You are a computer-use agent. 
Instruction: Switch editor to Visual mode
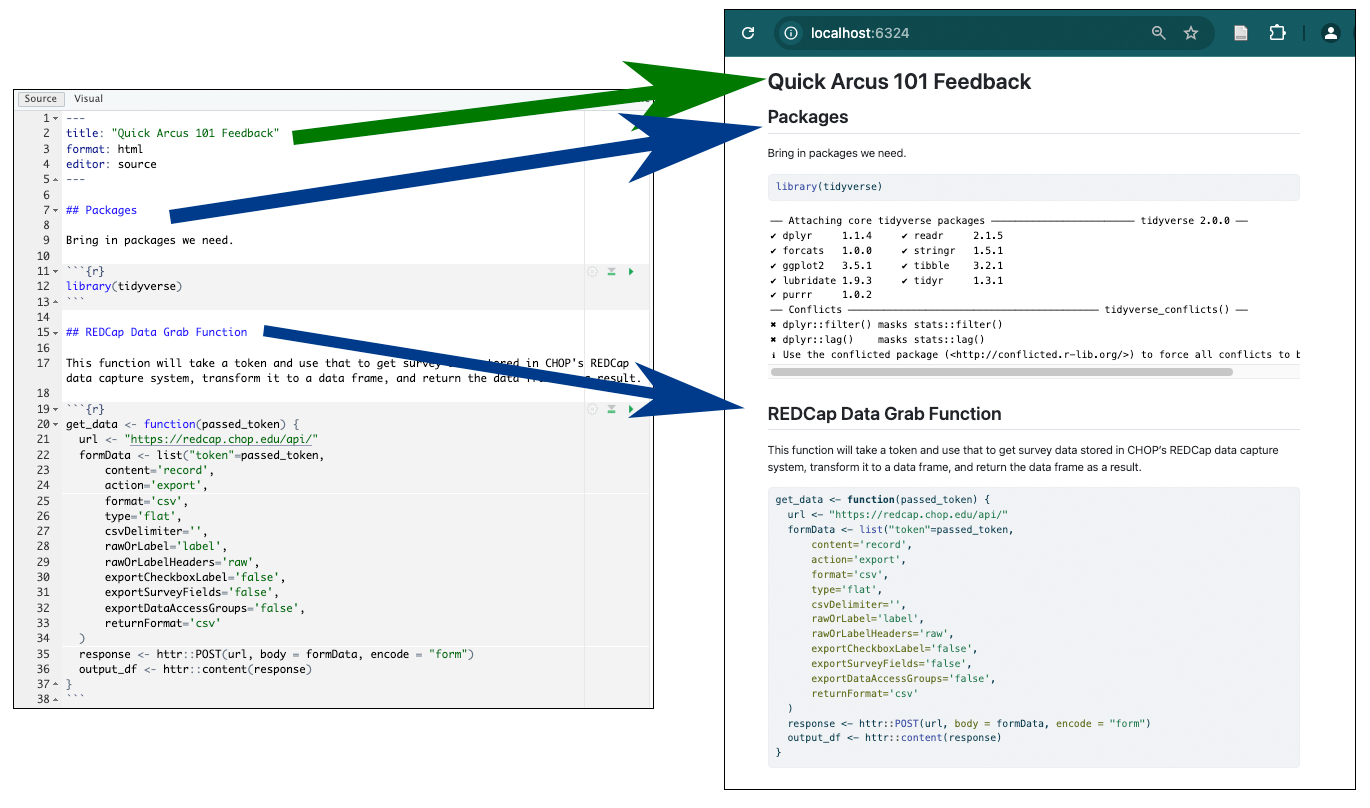88,99
